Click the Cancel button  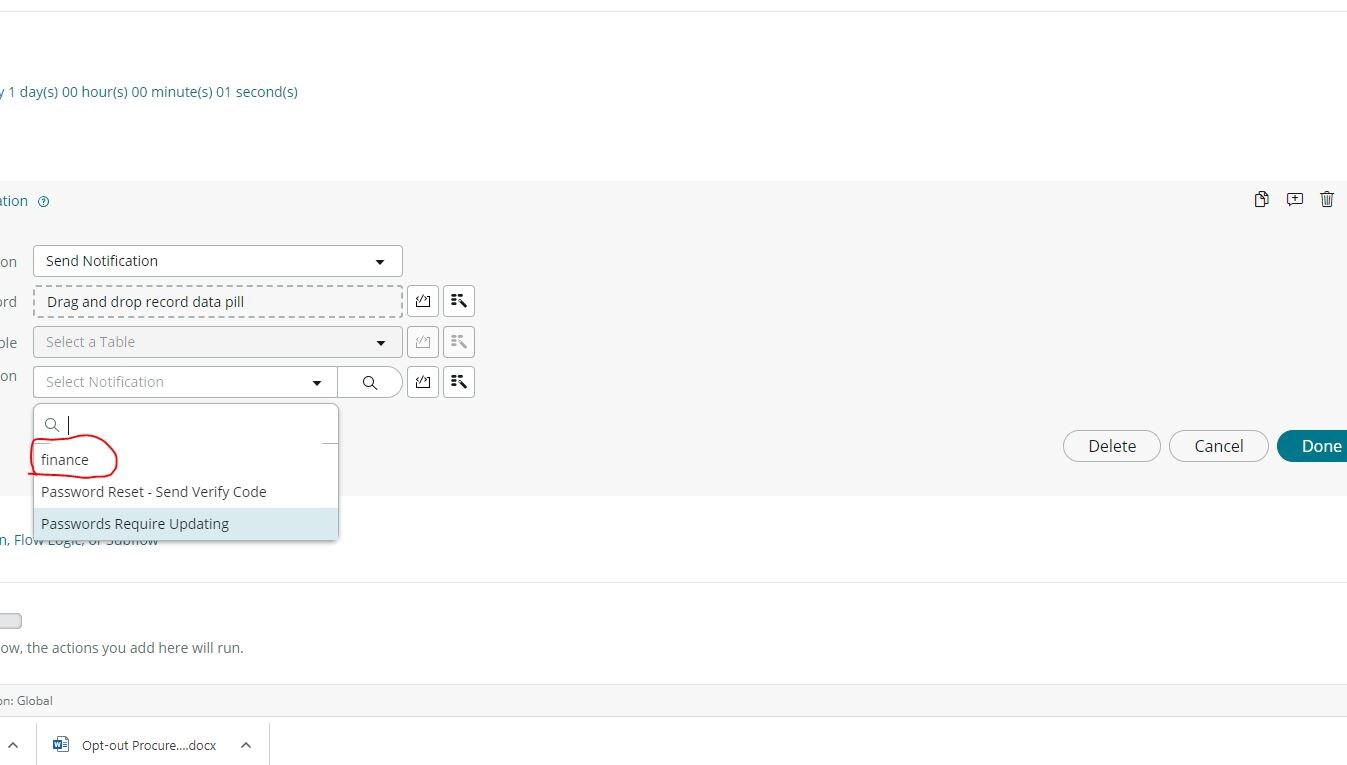pyautogui.click(x=1219, y=446)
